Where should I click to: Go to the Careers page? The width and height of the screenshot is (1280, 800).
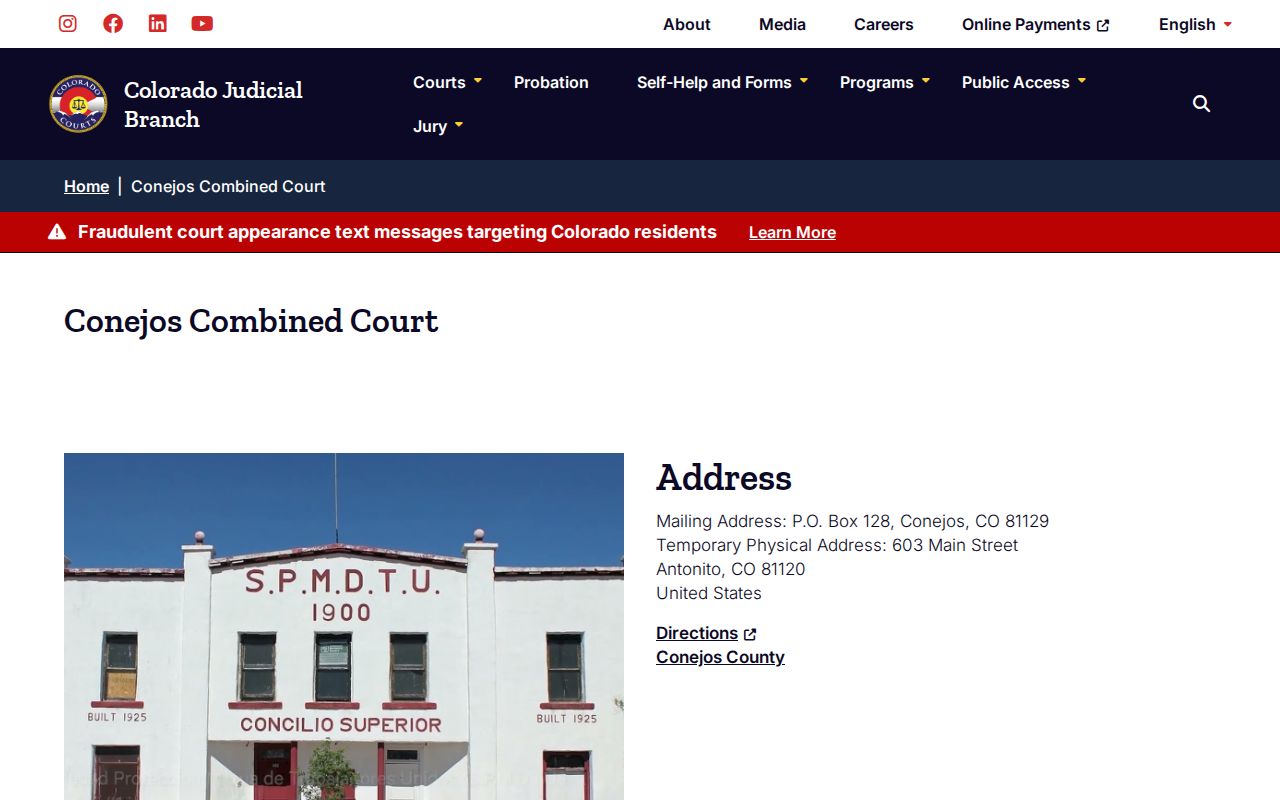pyautogui.click(x=884, y=24)
